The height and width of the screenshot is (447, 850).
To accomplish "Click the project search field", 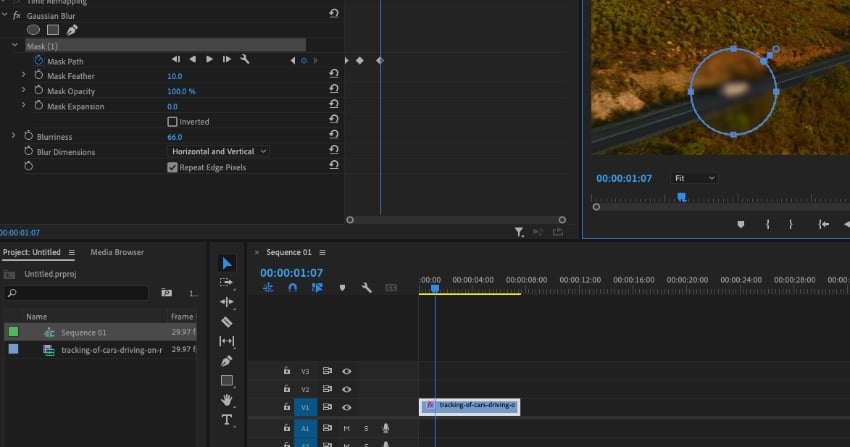I will coord(76,293).
